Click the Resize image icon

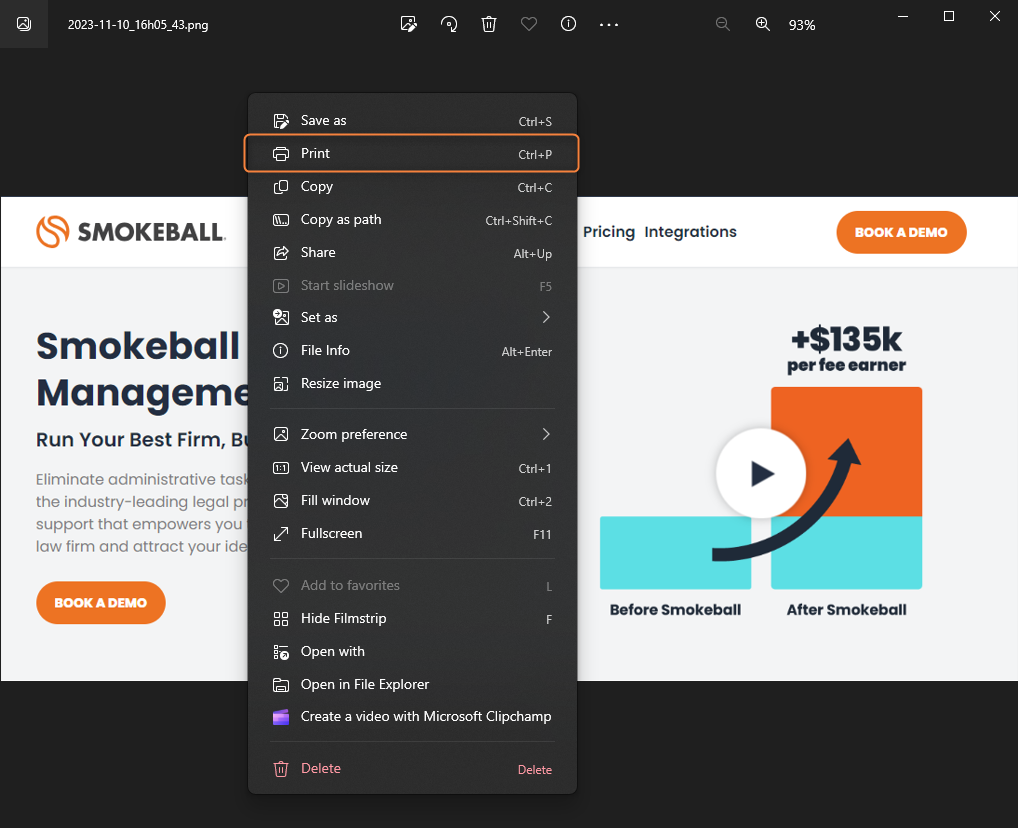tap(280, 384)
